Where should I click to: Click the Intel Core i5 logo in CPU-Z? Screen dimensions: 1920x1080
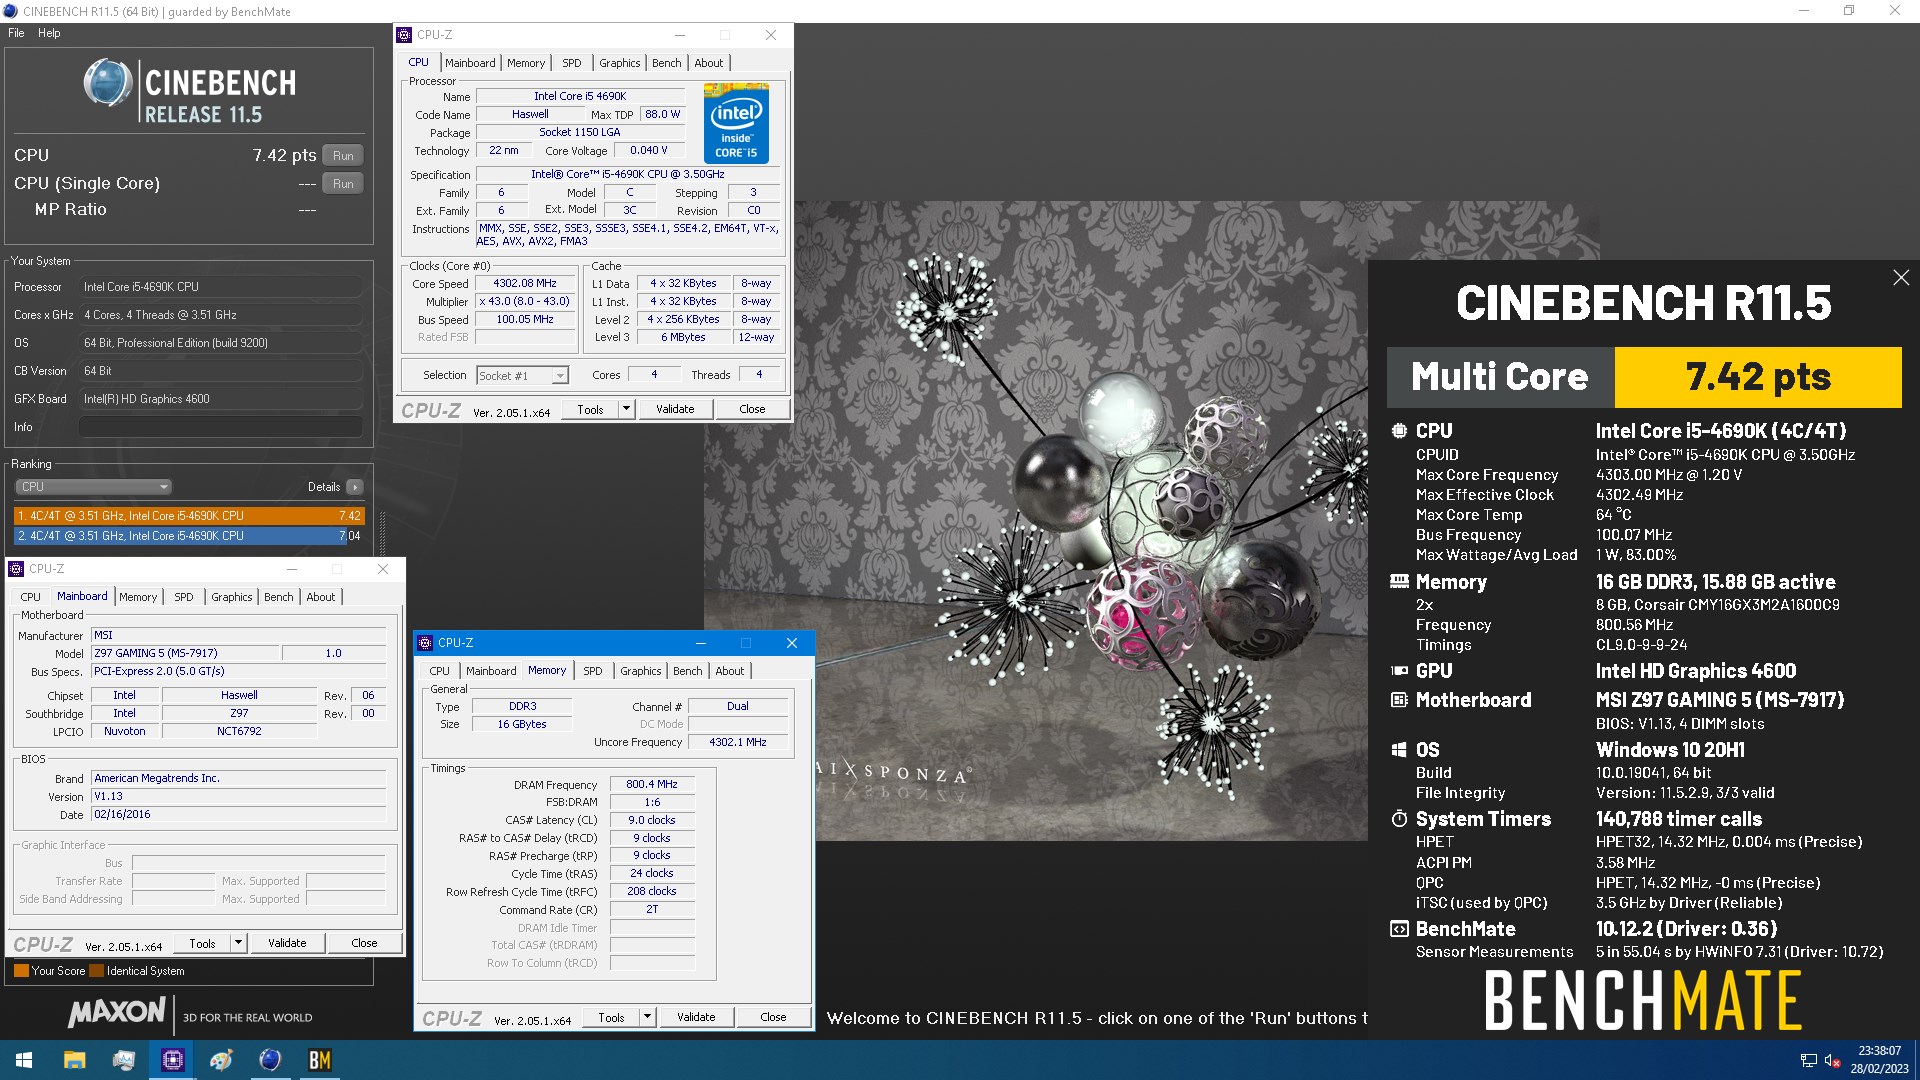(736, 123)
